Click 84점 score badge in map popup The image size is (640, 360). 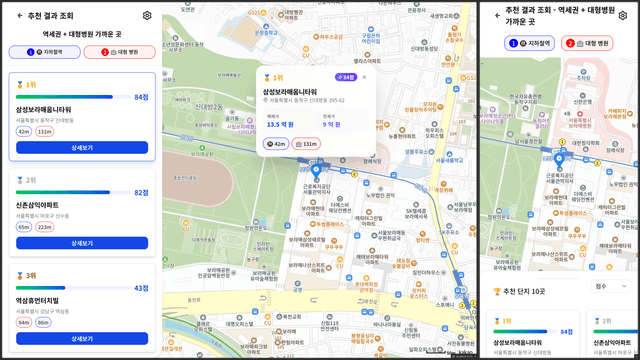pyautogui.click(x=346, y=77)
